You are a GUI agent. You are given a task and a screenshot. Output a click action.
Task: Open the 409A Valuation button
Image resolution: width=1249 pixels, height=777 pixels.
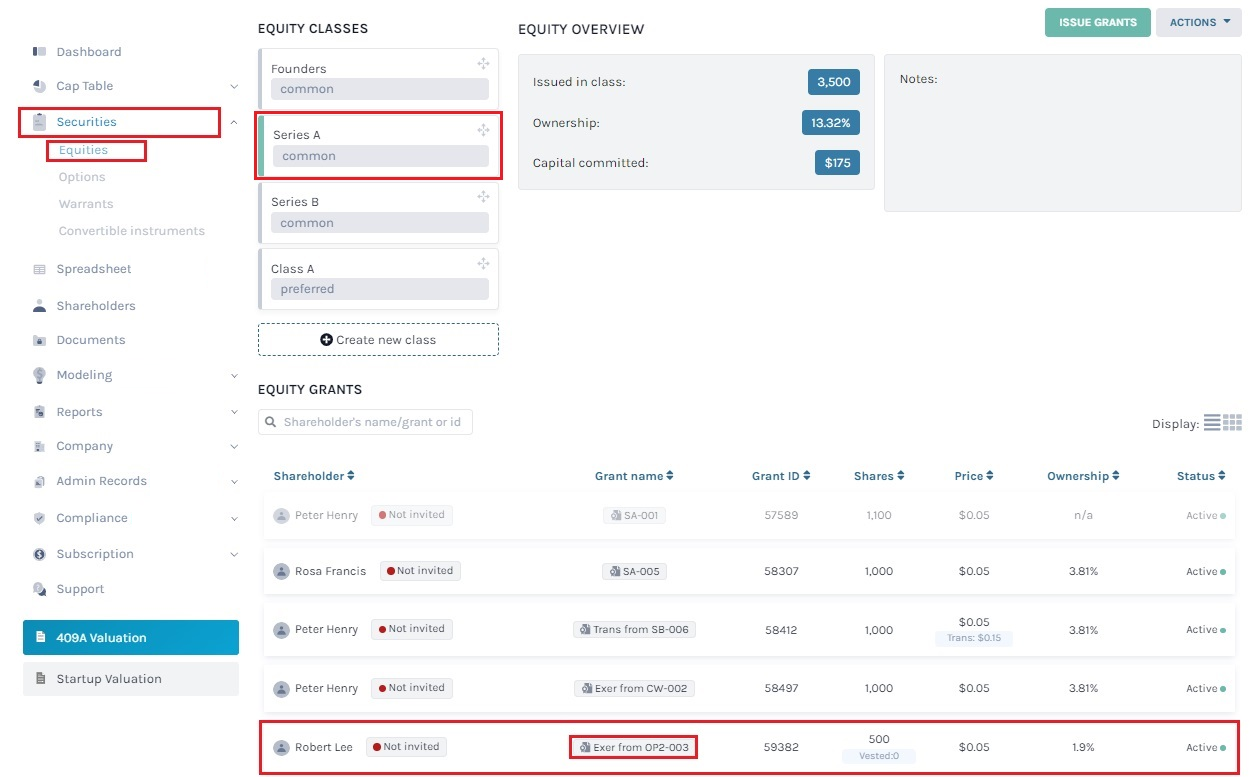pos(131,637)
